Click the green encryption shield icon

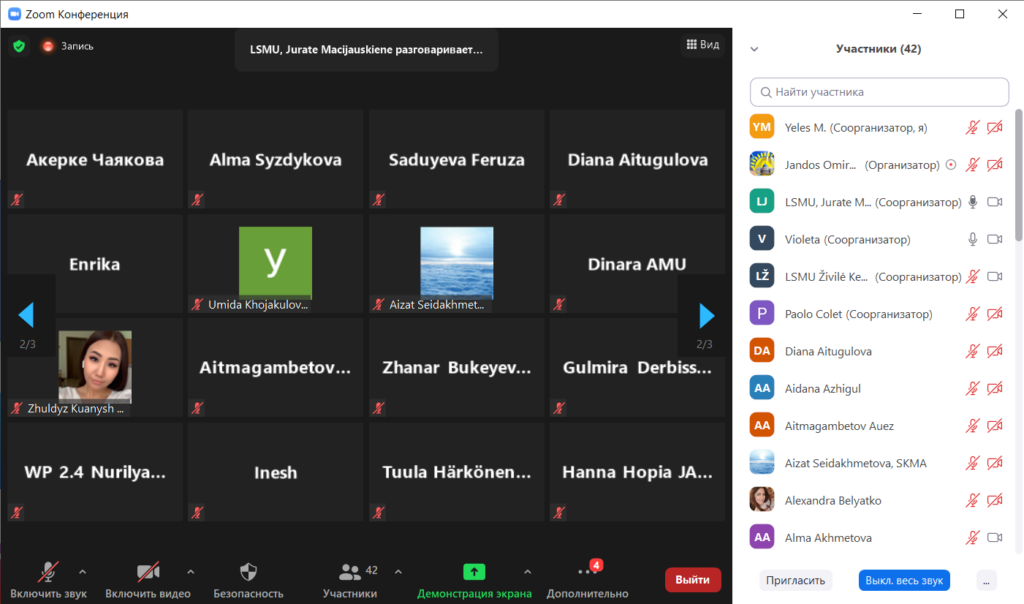click(19, 46)
